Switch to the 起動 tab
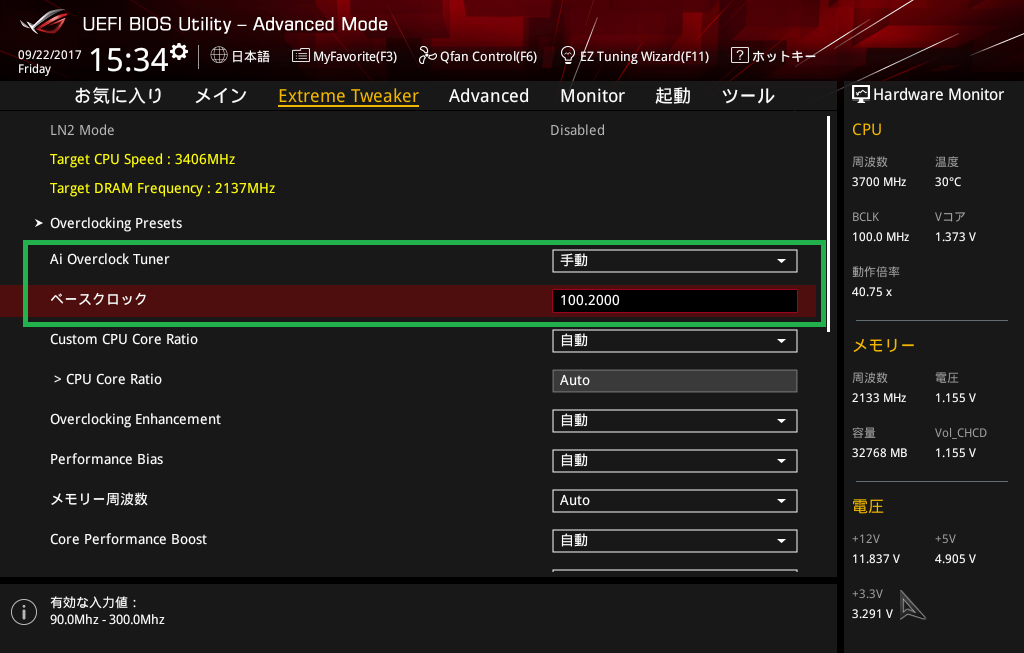Image resolution: width=1024 pixels, height=653 pixels. (x=673, y=96)
